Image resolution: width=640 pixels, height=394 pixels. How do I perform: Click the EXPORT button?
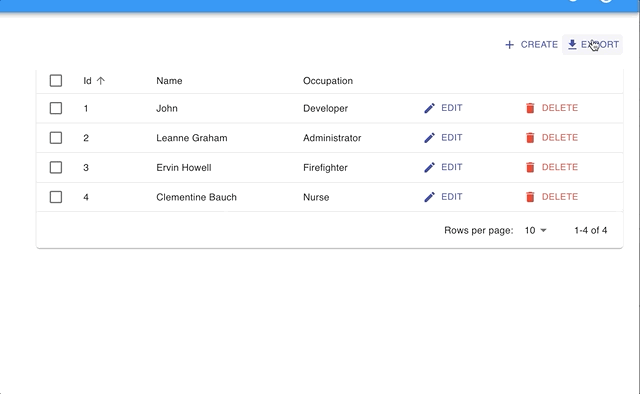pyautogui.click(x=593, y=45)
